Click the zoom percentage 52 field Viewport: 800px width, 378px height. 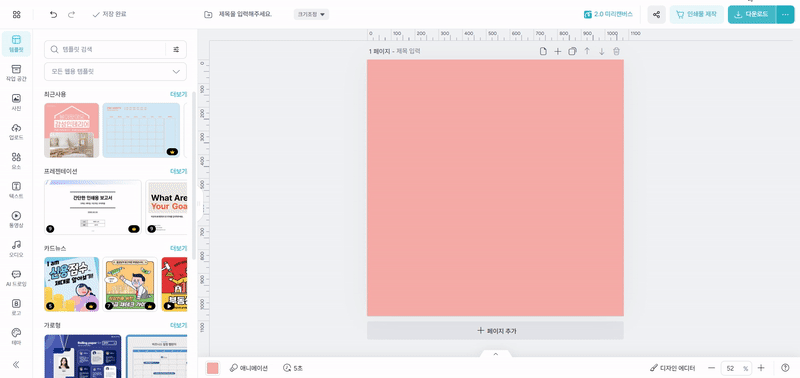coord(730,368)
